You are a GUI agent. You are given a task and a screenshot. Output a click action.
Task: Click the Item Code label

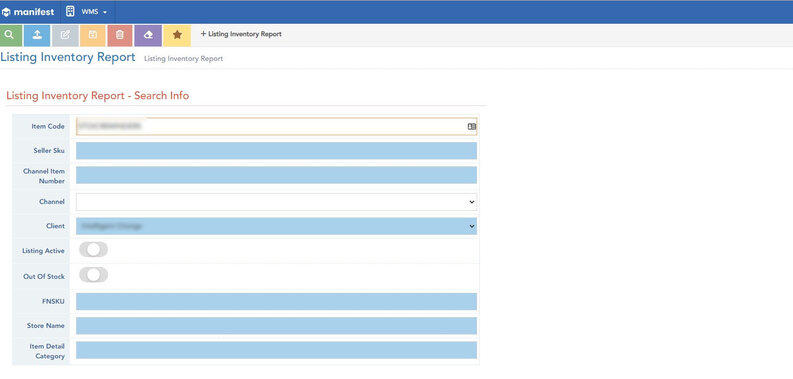[48, 127]
